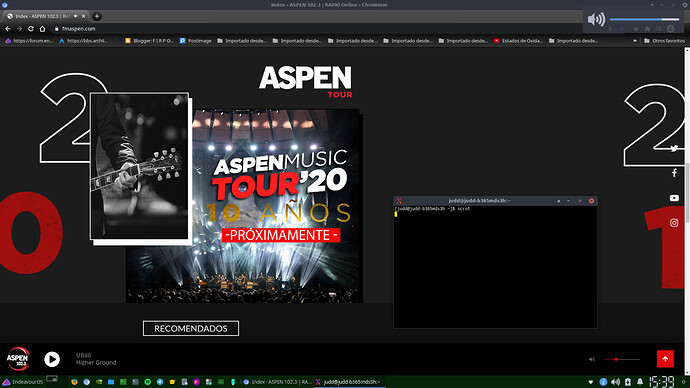The image size is (690, 388).
Task: Open the battery tray icon
Action: coord(628,382)
